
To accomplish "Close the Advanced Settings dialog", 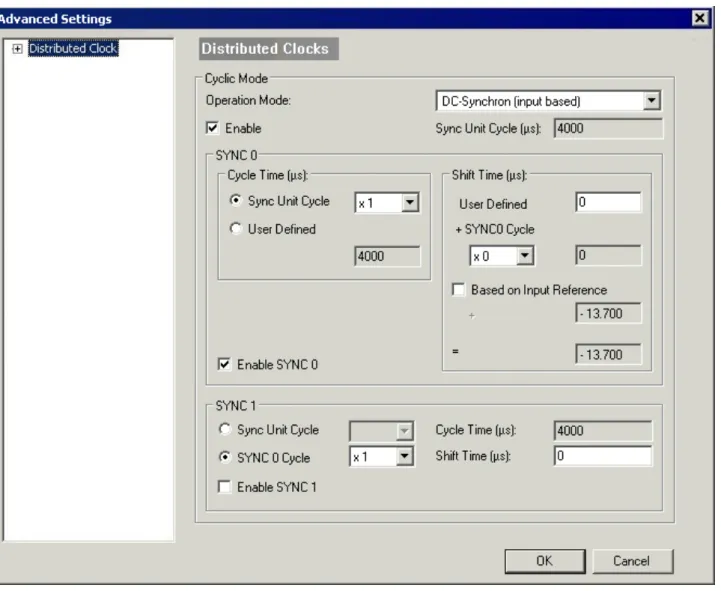I will pos(699,18).
